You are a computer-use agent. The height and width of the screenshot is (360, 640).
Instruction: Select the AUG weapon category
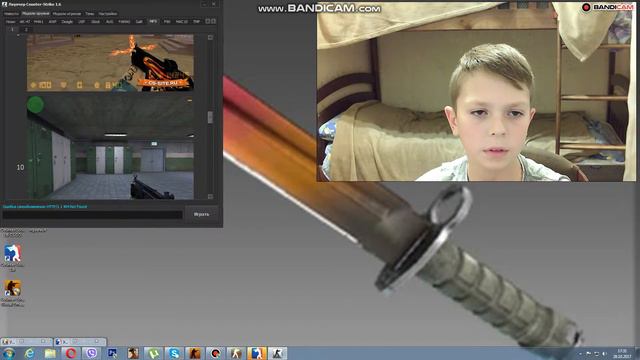point(109,22)
